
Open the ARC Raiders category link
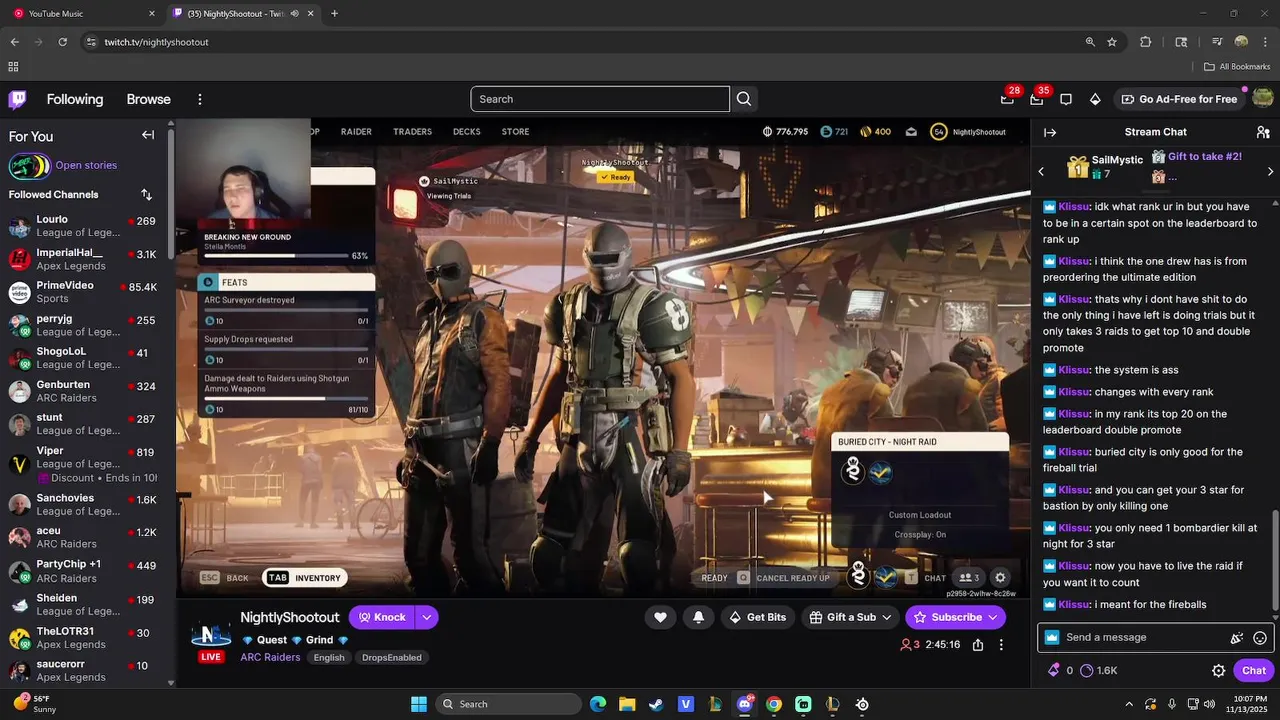(269, 657)
